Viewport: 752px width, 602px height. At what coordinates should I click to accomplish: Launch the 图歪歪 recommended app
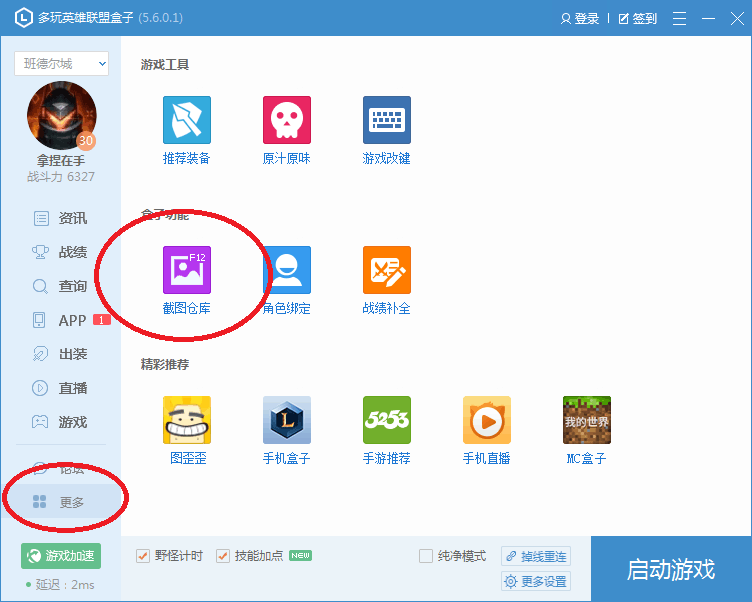187,430
